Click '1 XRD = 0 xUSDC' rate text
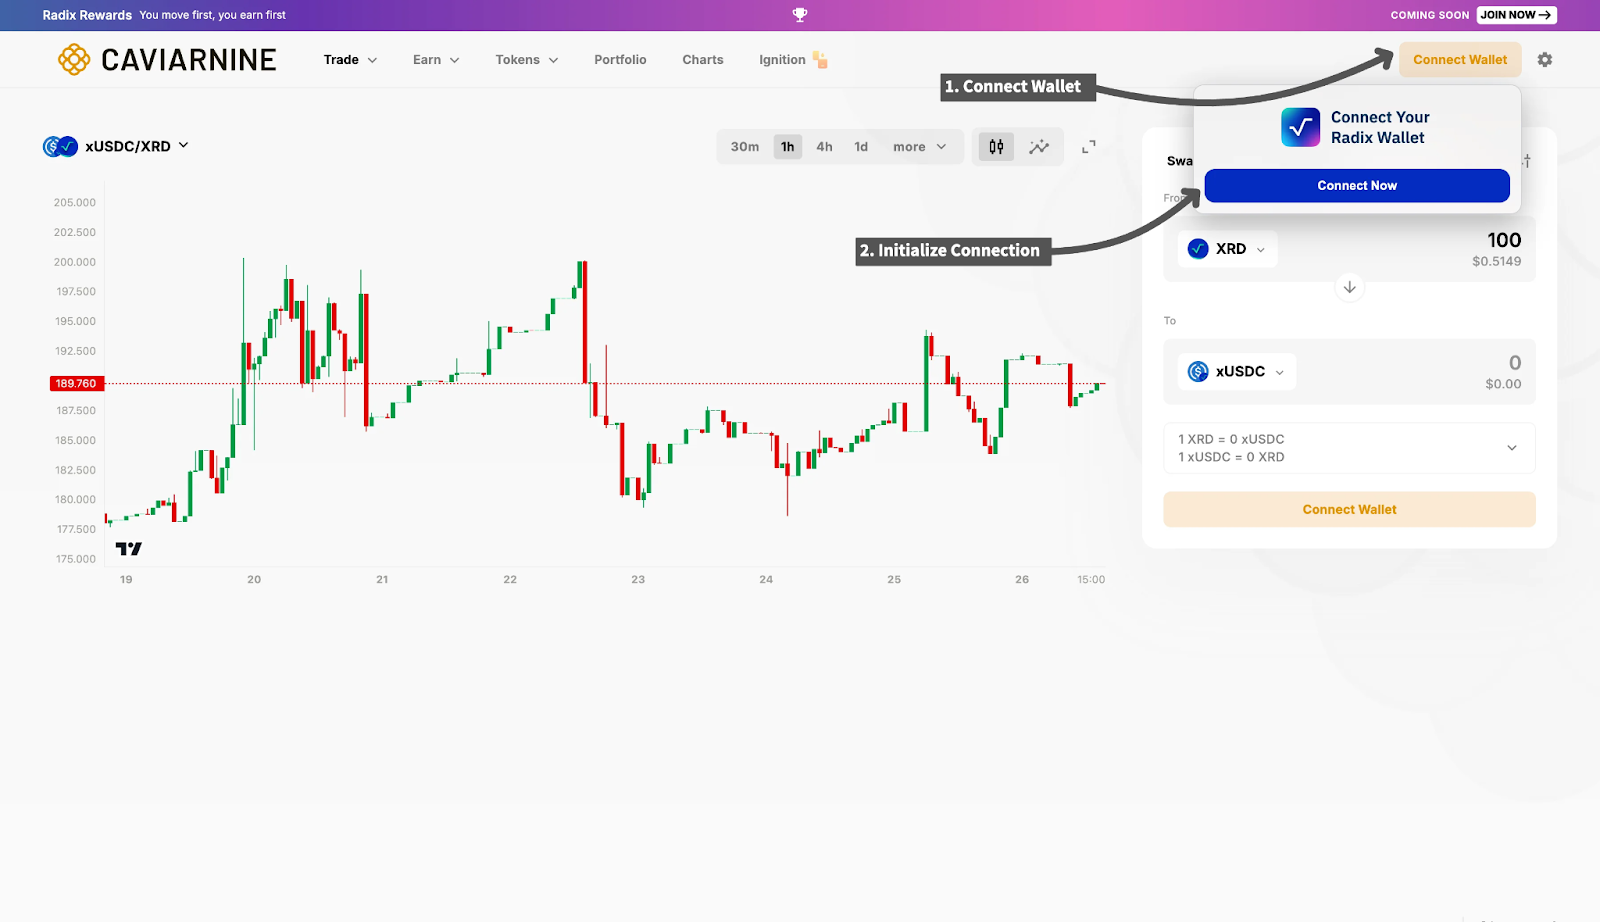This screenshot has width=1600, height=922. (1231, 439)
